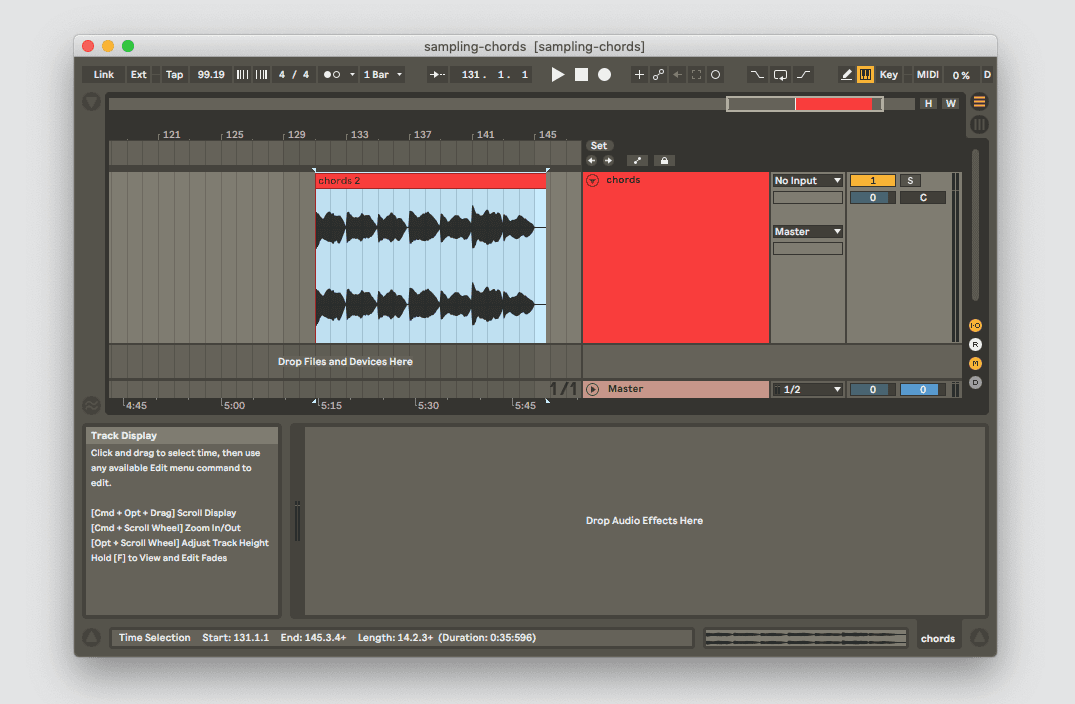Enable Link sync in the top left
The image size is (1075, 704).
pyautogui.click(x=102, y=74)
